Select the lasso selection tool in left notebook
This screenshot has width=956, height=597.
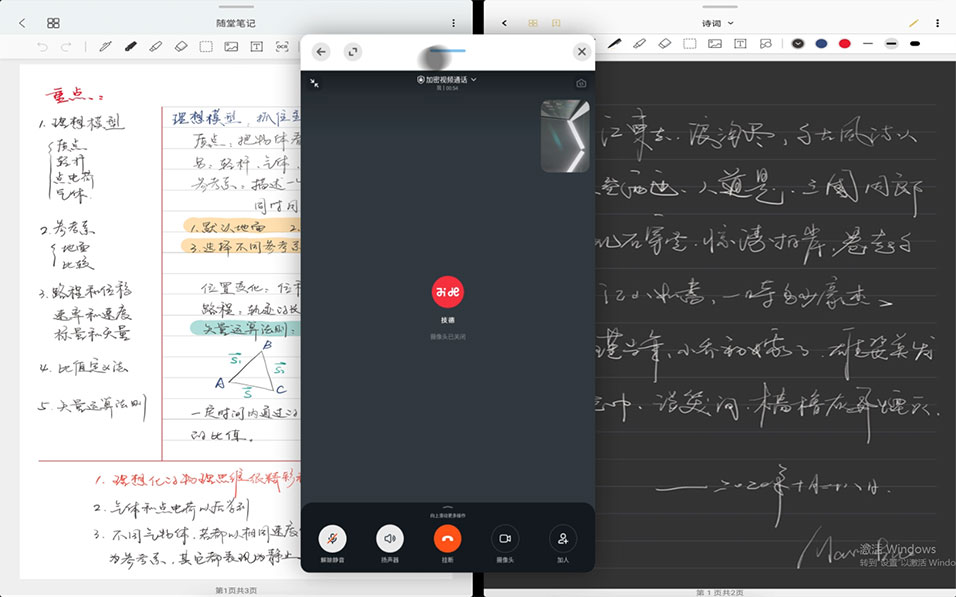(x=206, y=46)
